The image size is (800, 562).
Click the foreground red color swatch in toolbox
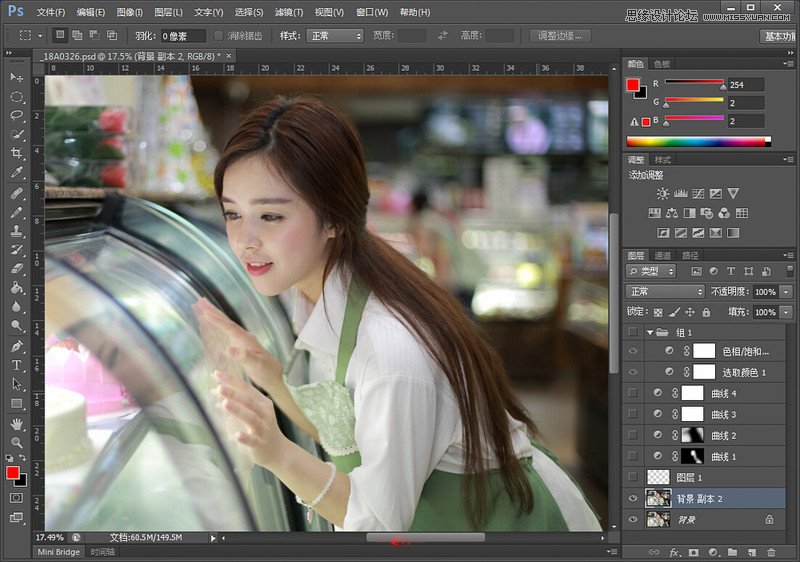point(13,472)
